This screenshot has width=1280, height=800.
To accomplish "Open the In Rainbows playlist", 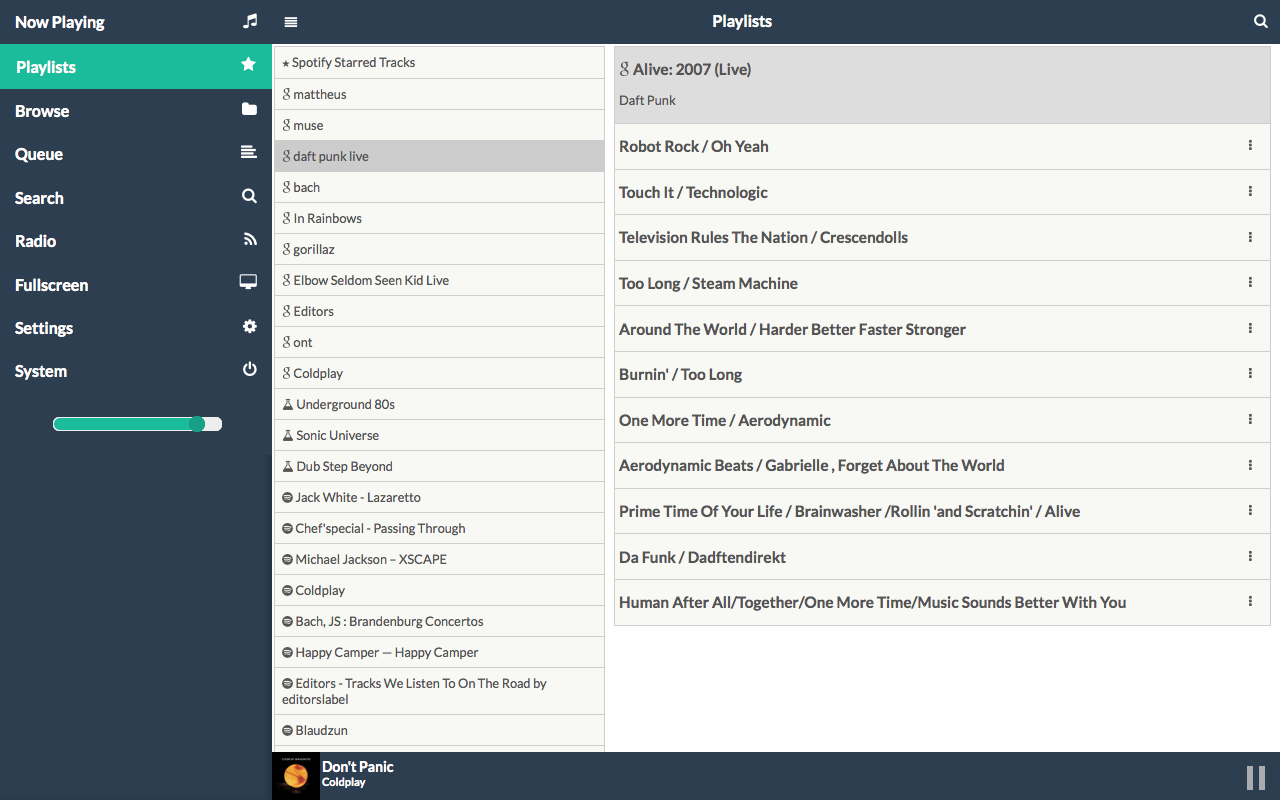I will pyautogui.click(x=328, y=217).
